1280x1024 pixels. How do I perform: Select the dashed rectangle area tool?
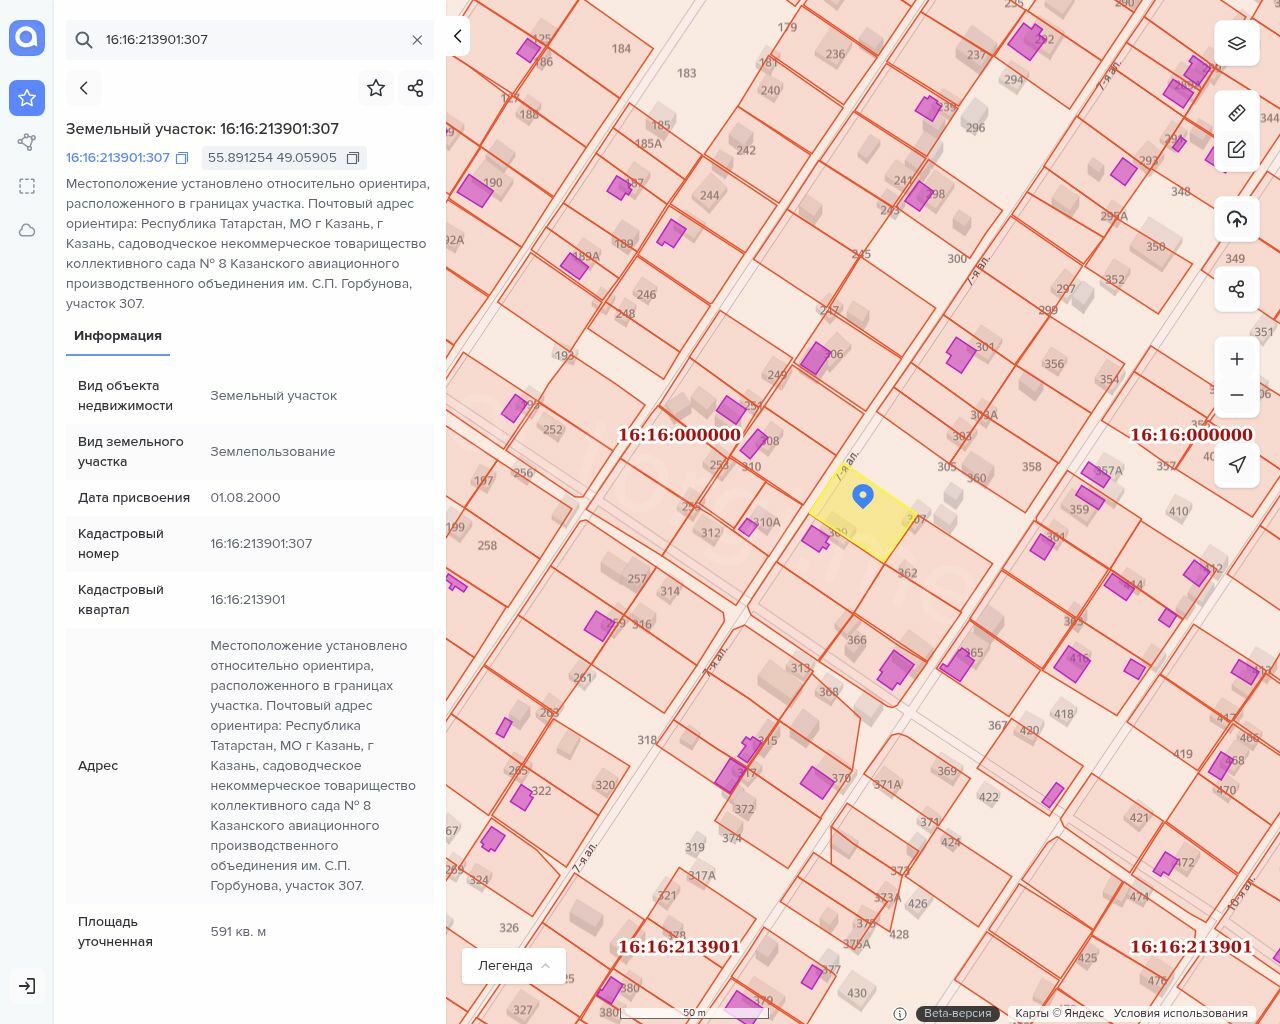coord(27,186)
